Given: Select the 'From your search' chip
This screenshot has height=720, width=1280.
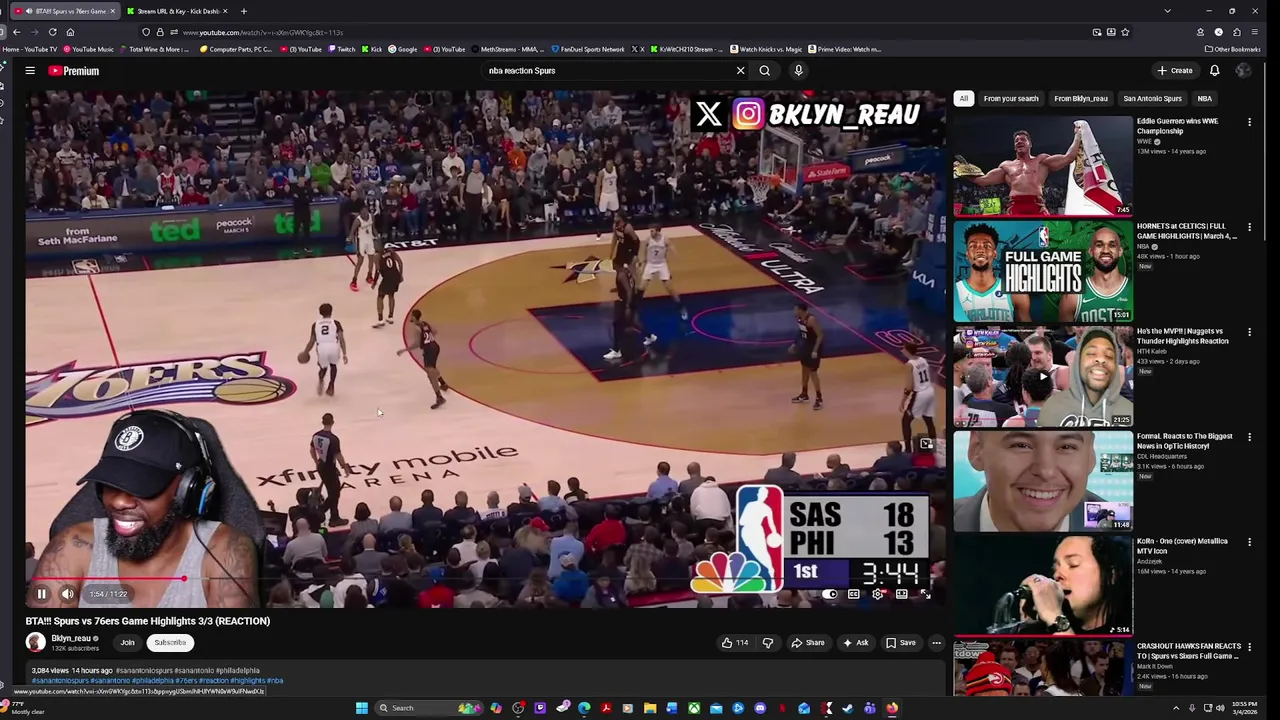Looking at the screenshot, I should (x=1011, y=99).
